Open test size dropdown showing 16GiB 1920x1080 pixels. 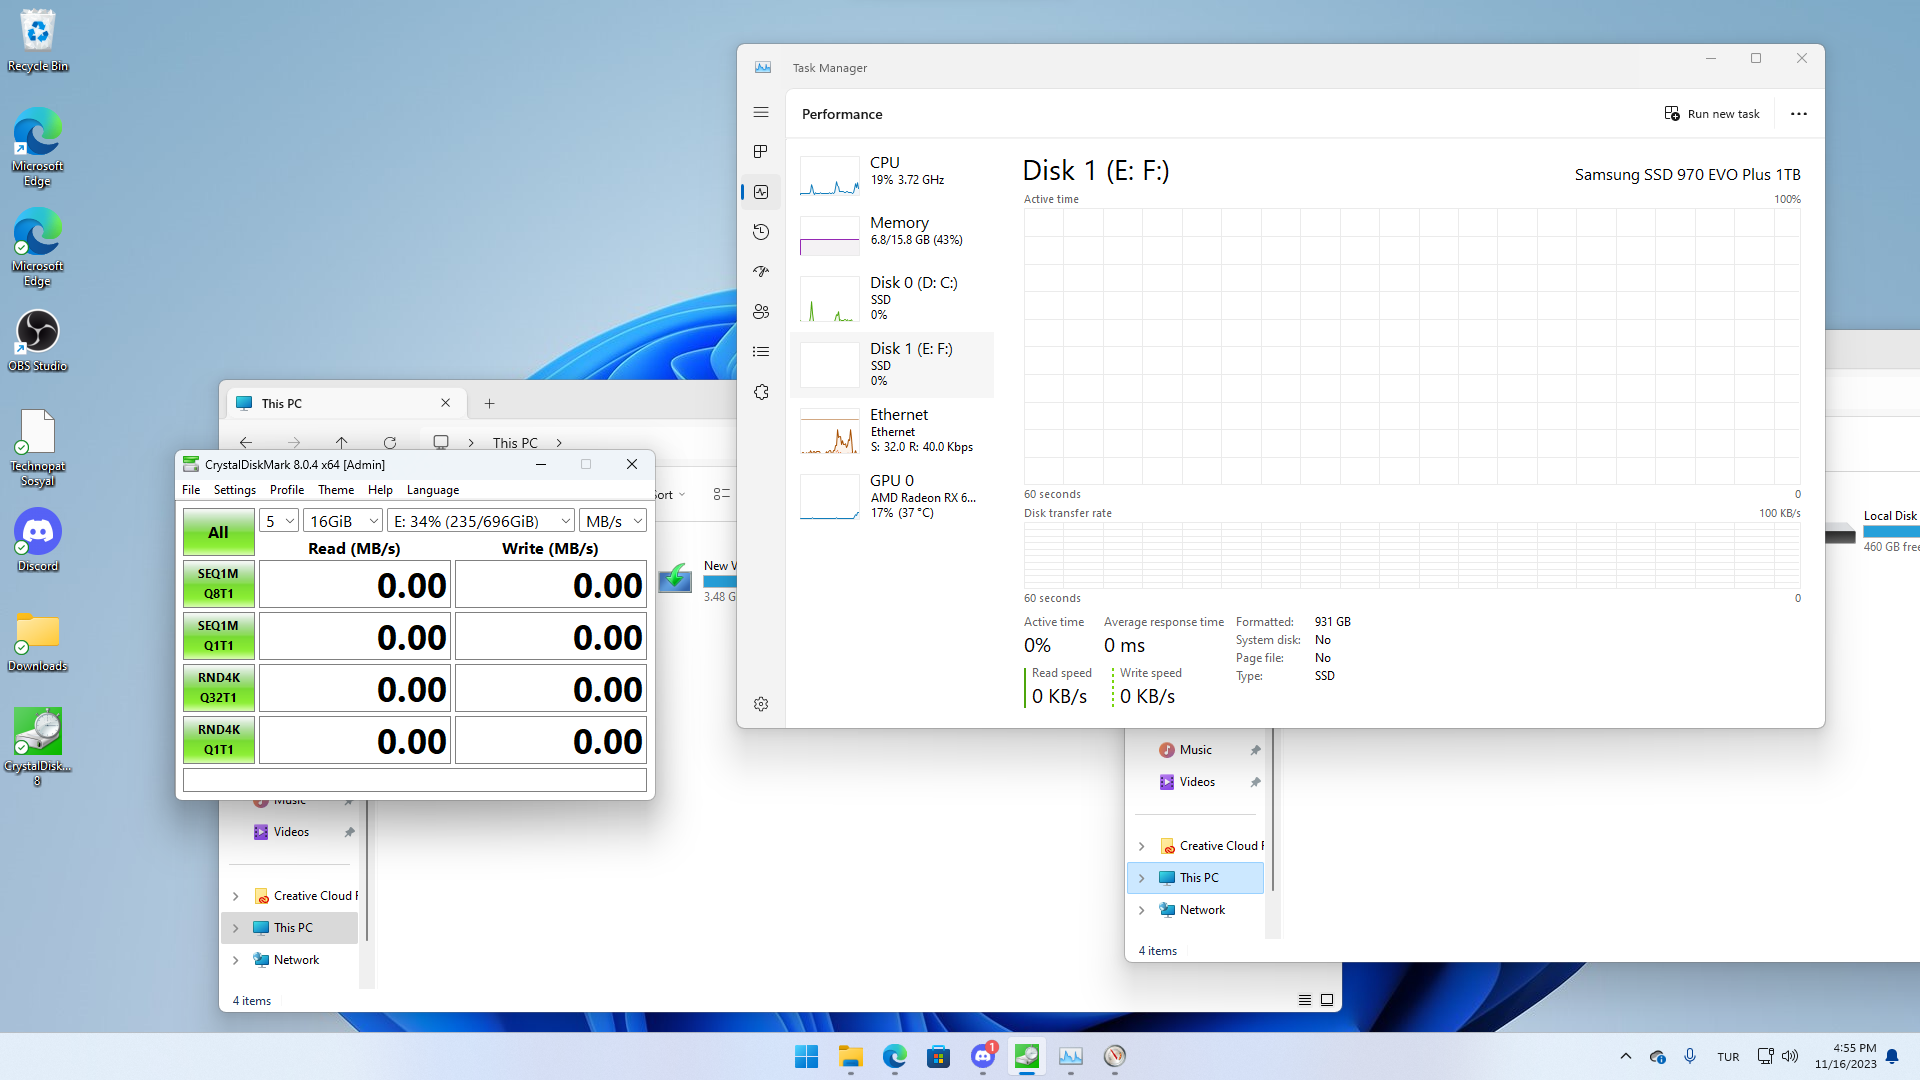[x=343, y=521]
